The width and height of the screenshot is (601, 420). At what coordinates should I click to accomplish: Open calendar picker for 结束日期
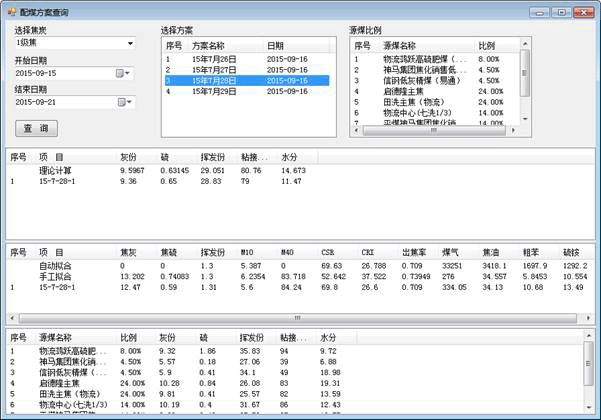click(x=120, y=102)
